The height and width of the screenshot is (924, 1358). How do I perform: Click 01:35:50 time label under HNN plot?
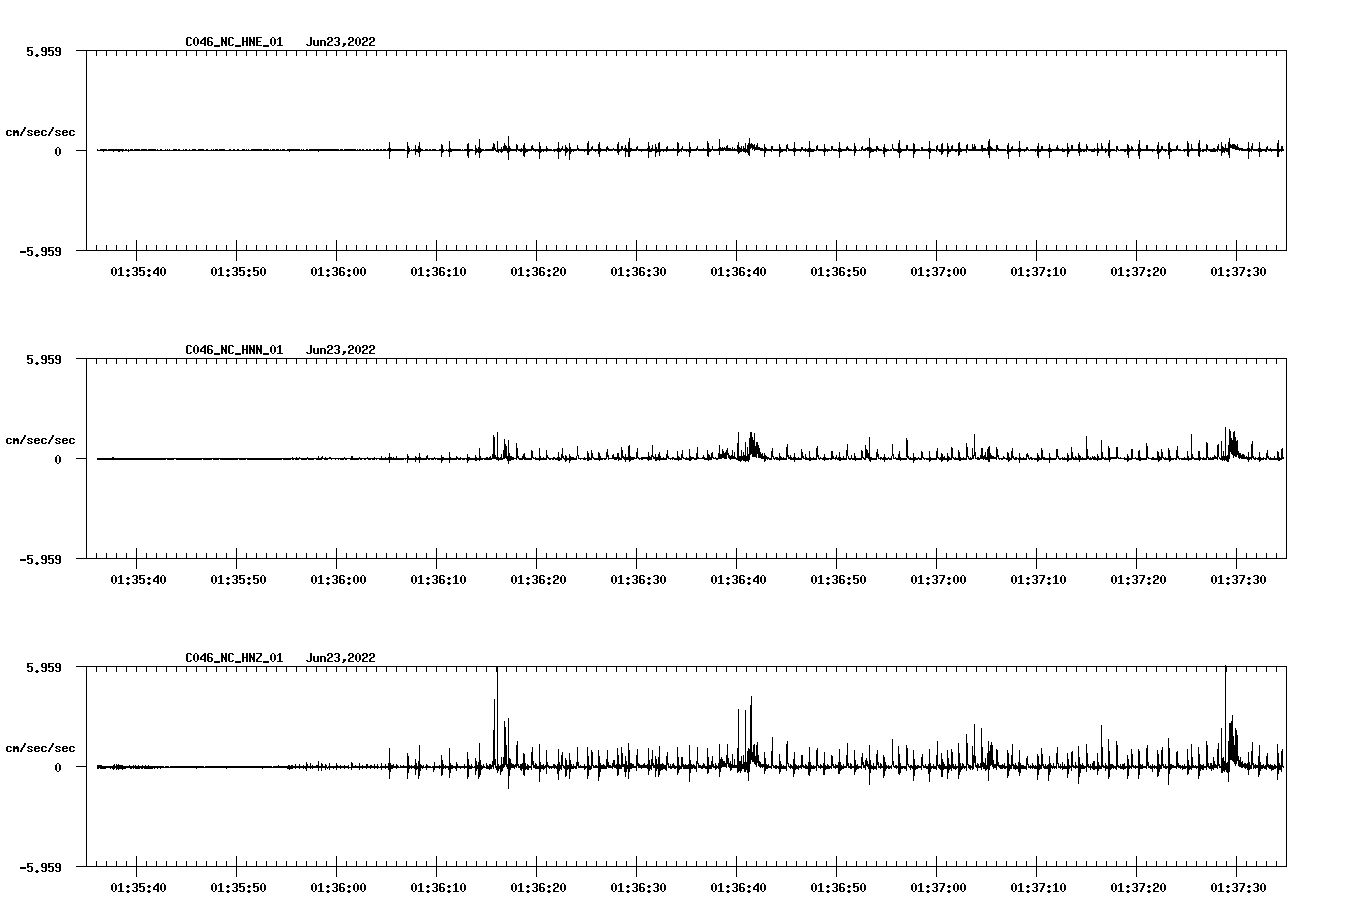tap(238, 580)
